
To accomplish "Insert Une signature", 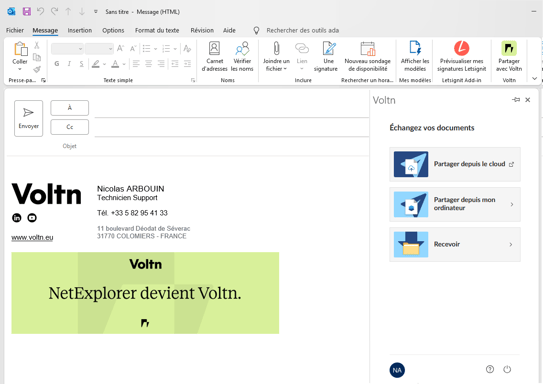I will point(326,56).
